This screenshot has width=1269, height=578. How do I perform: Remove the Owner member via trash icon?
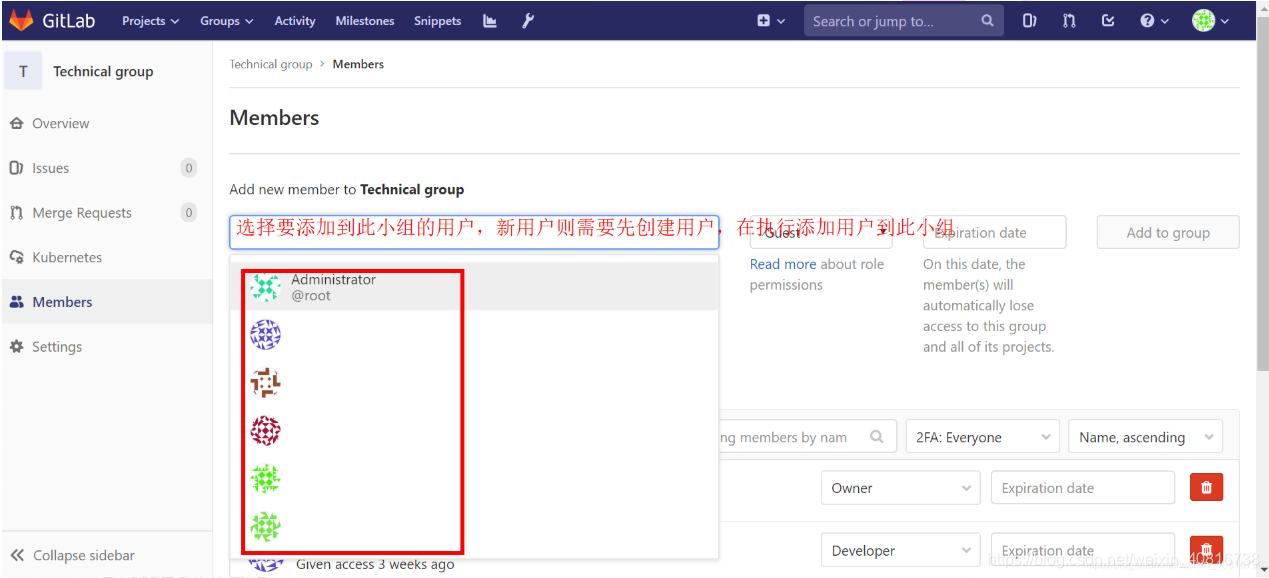[x=1206, y=487]
